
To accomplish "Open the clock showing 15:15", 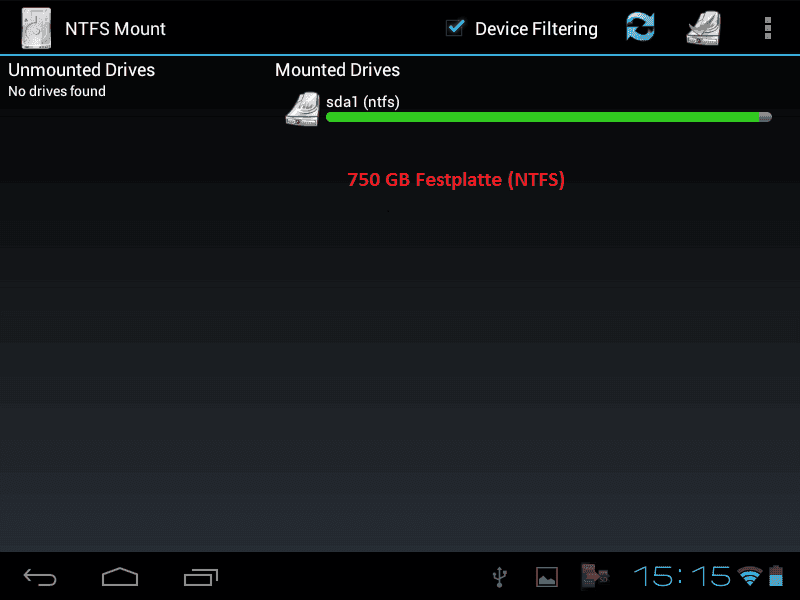I will tap(682, 577).
